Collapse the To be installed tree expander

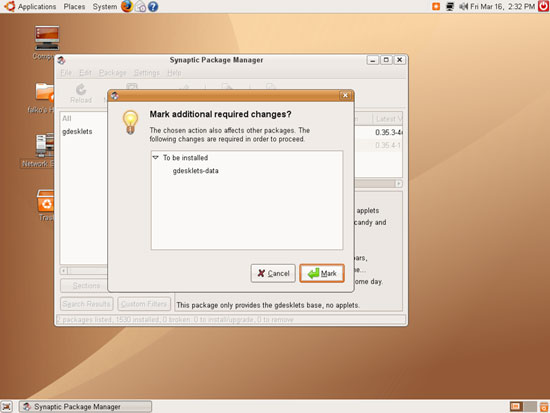click(x=156, y=158)
